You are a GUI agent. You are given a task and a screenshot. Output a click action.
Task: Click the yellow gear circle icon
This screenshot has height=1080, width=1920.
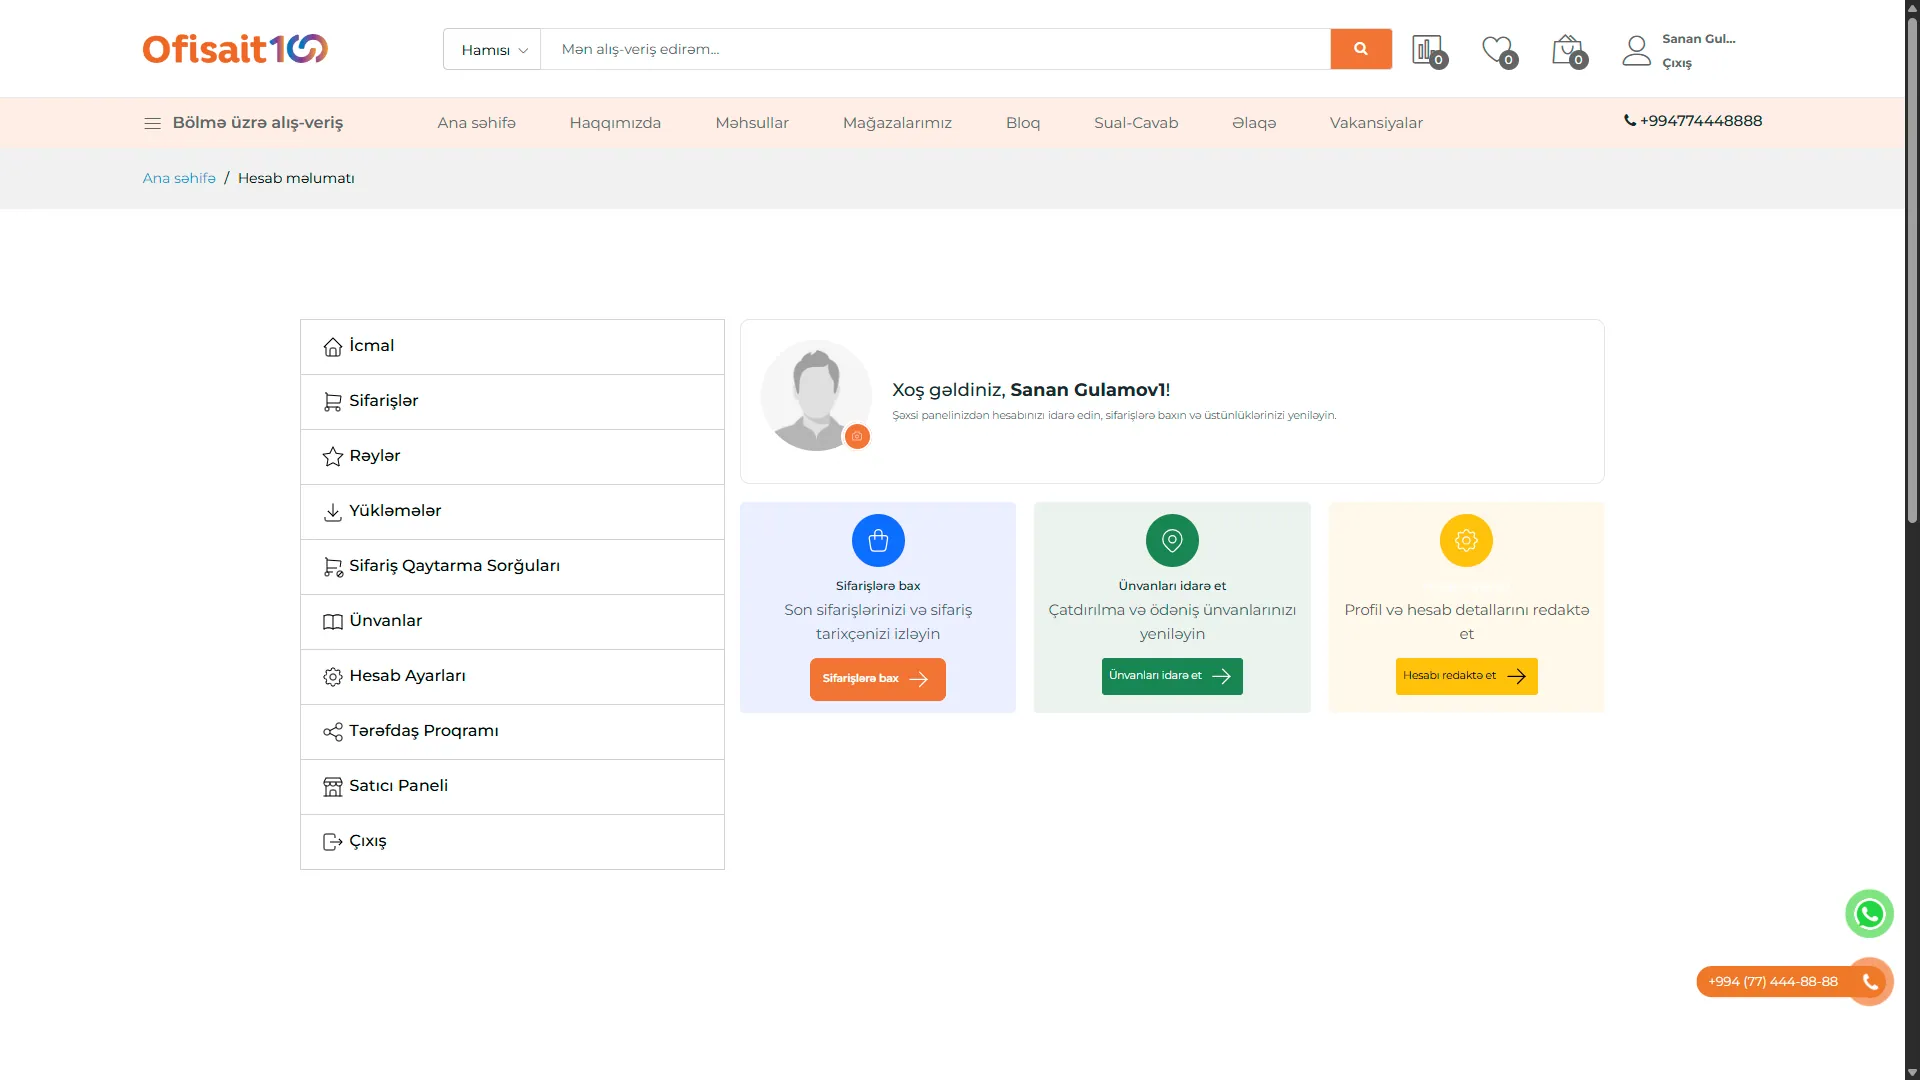pyautogui.click(x=1466, y=540)
